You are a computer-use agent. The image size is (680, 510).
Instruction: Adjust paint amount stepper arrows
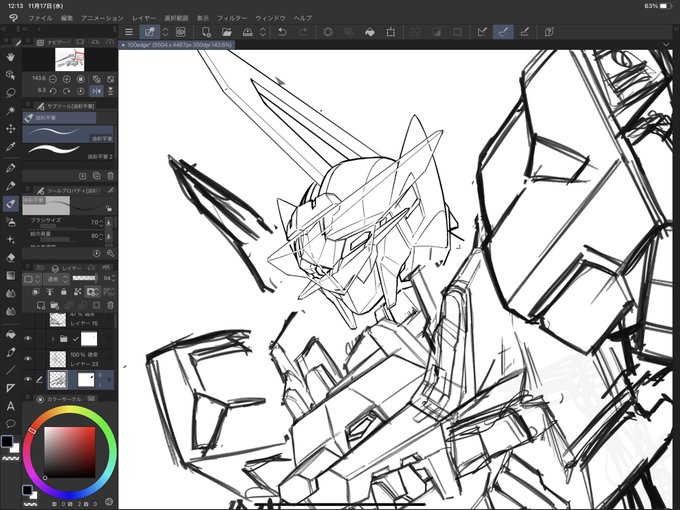pos(101,236)
